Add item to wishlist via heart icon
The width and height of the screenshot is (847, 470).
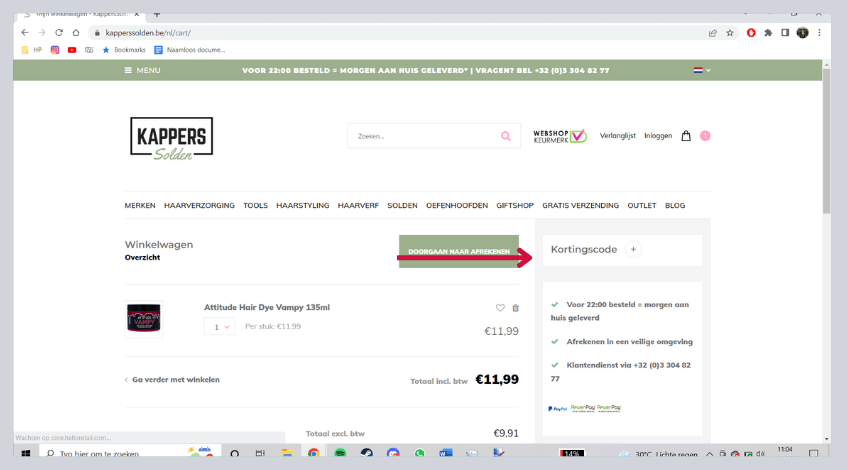click(x=500, y=308)
